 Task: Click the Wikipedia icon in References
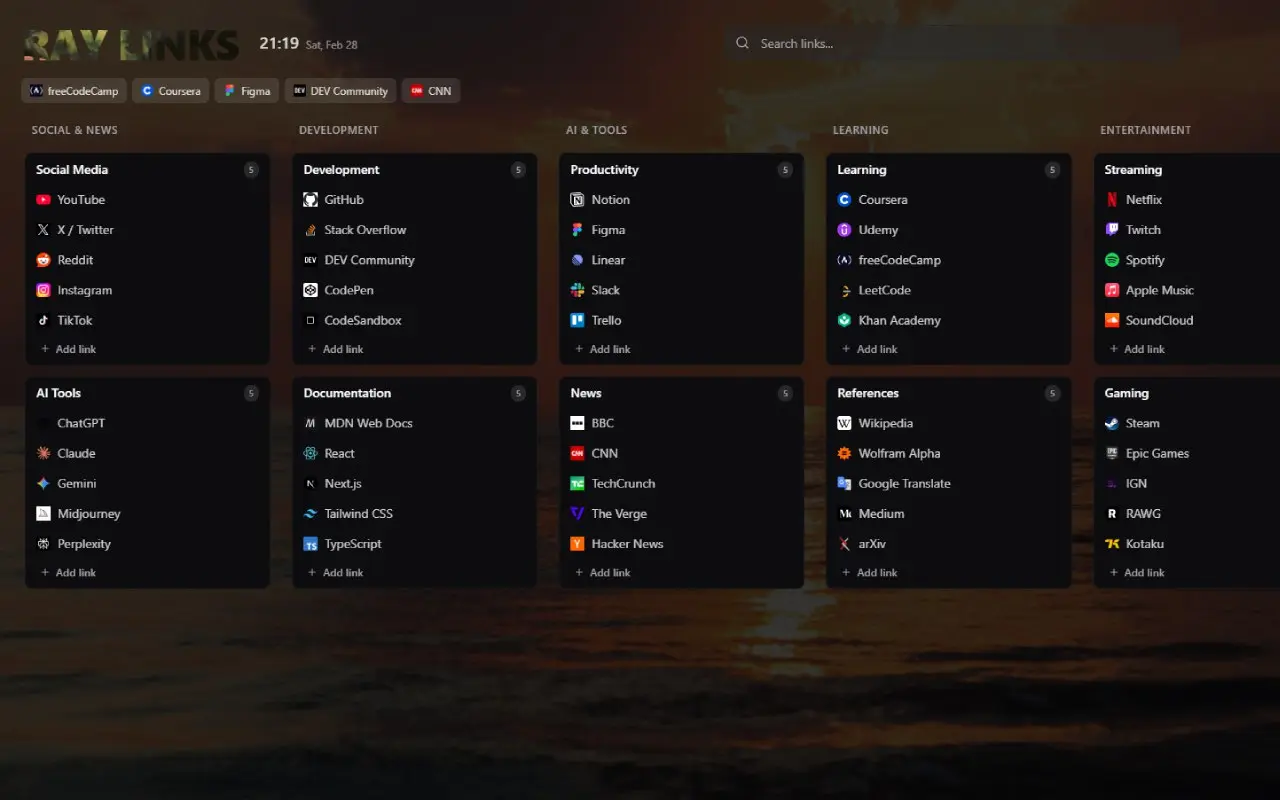point(844,423)
